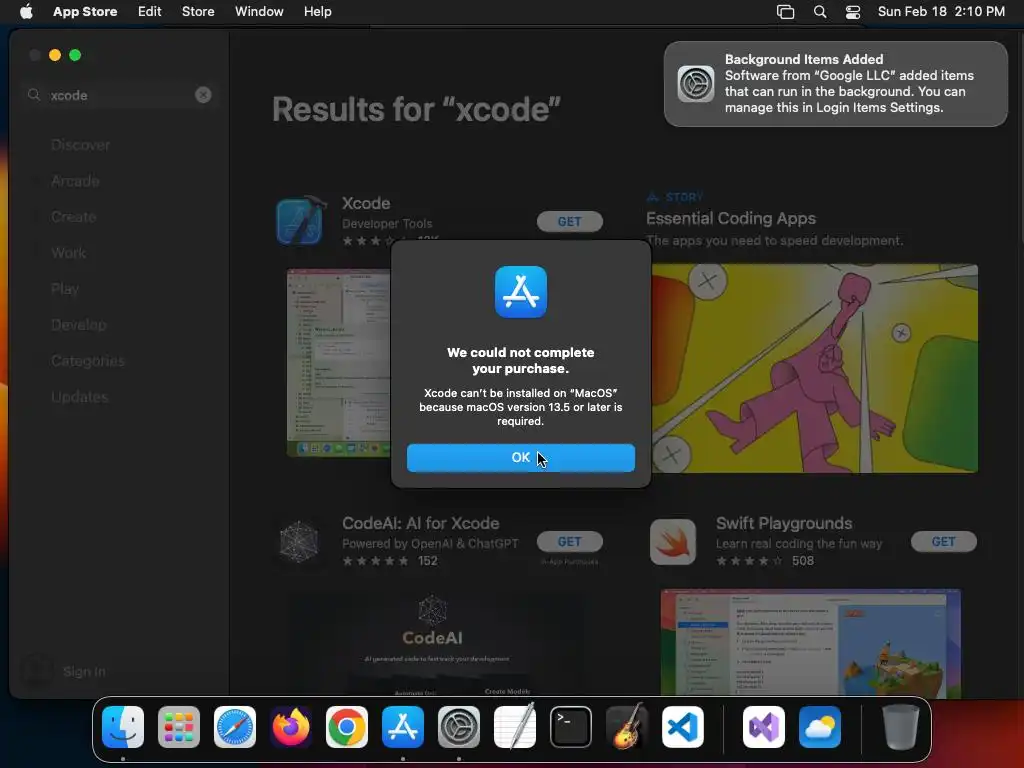This screenshot has height=768, width=1024.
Task: Open Terminal from the Dock
Action: coord(571,727)
